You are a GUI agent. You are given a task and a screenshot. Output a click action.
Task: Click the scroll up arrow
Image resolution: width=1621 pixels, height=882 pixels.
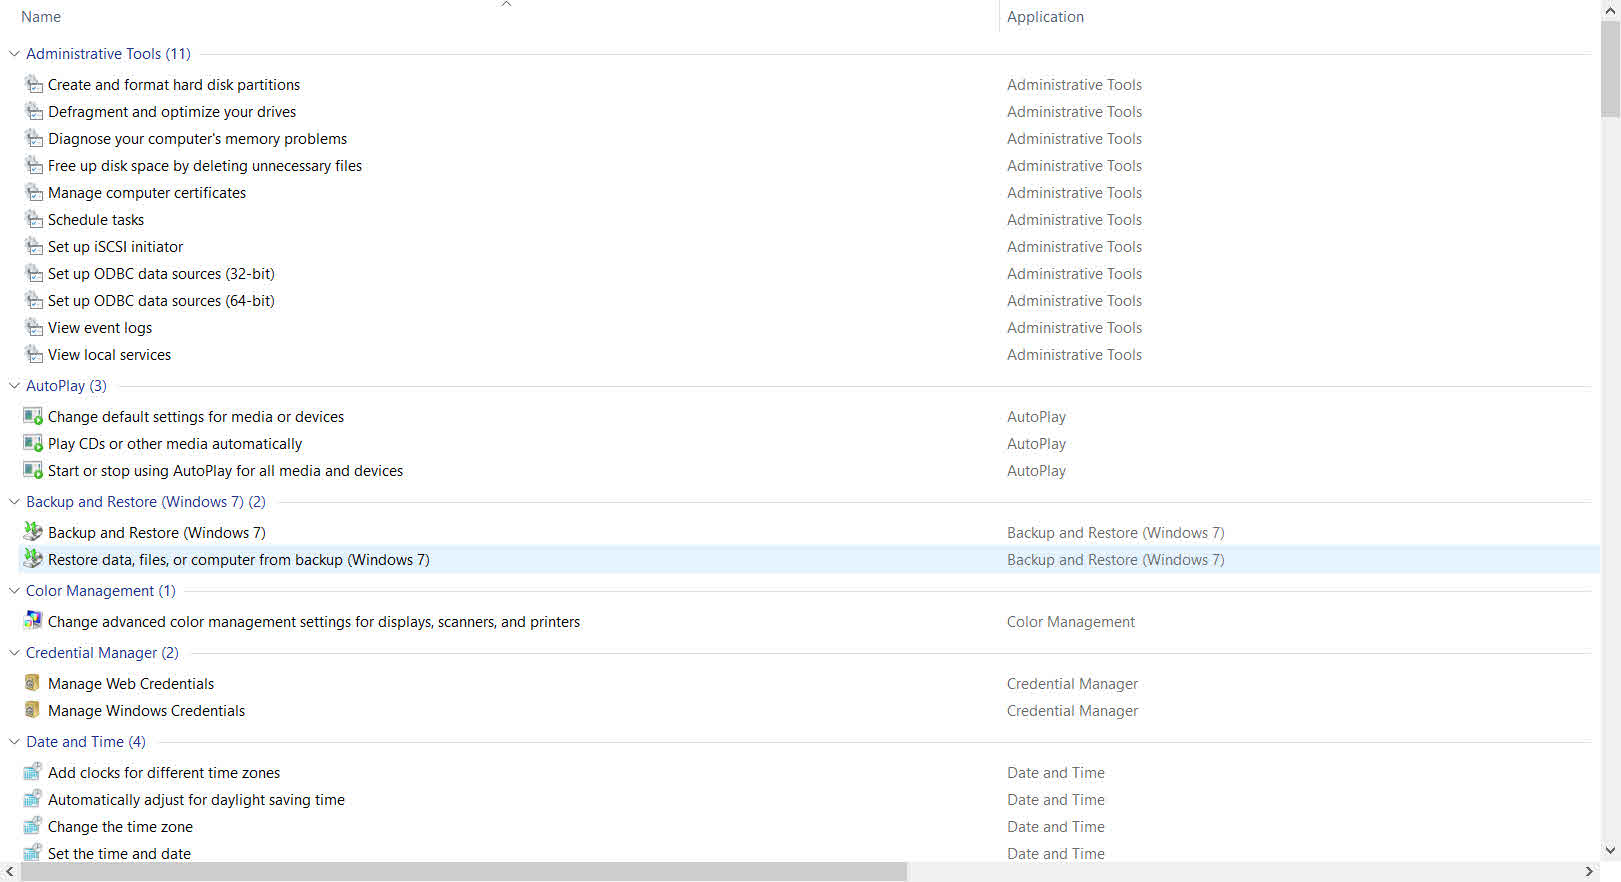pos(1610,11)
